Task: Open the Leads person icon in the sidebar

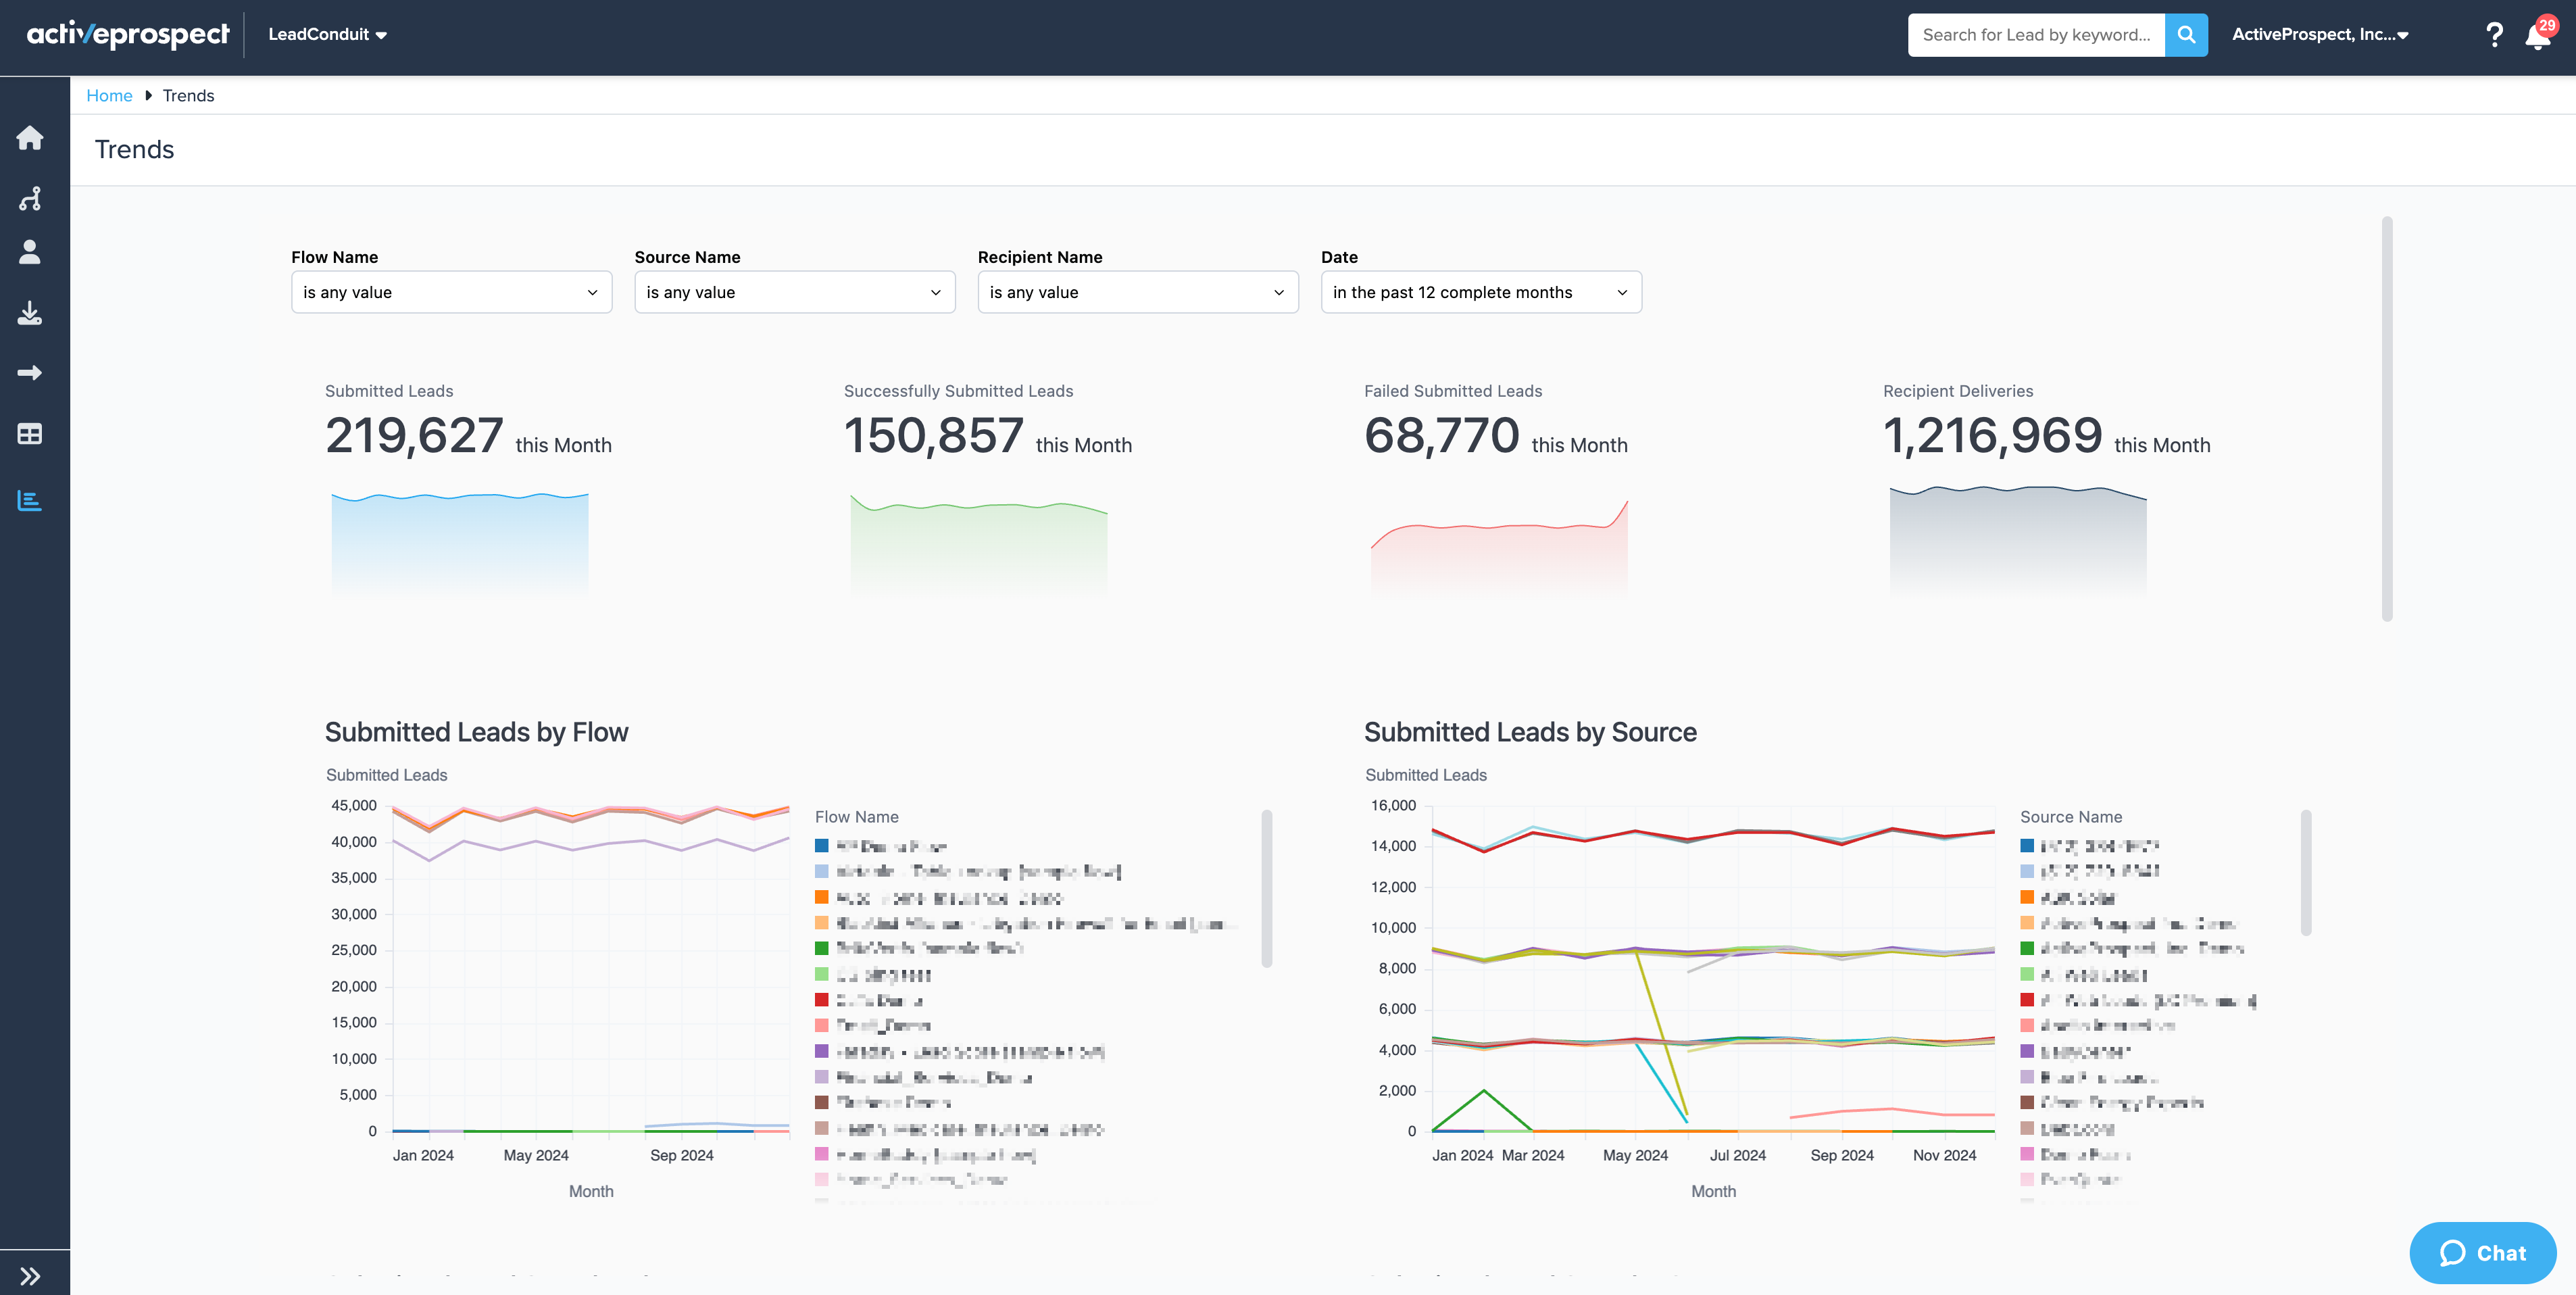Action: tap(30, 252)
